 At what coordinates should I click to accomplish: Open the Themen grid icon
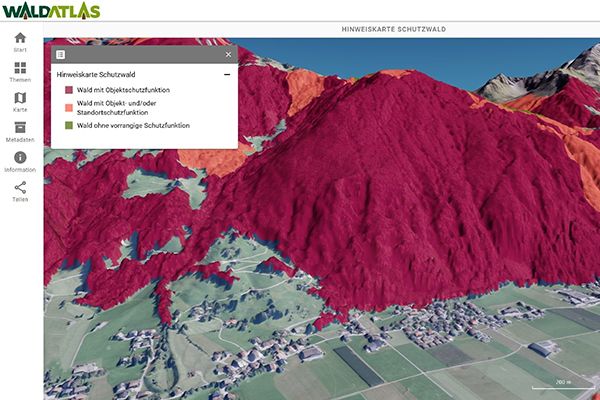(20, 69)
